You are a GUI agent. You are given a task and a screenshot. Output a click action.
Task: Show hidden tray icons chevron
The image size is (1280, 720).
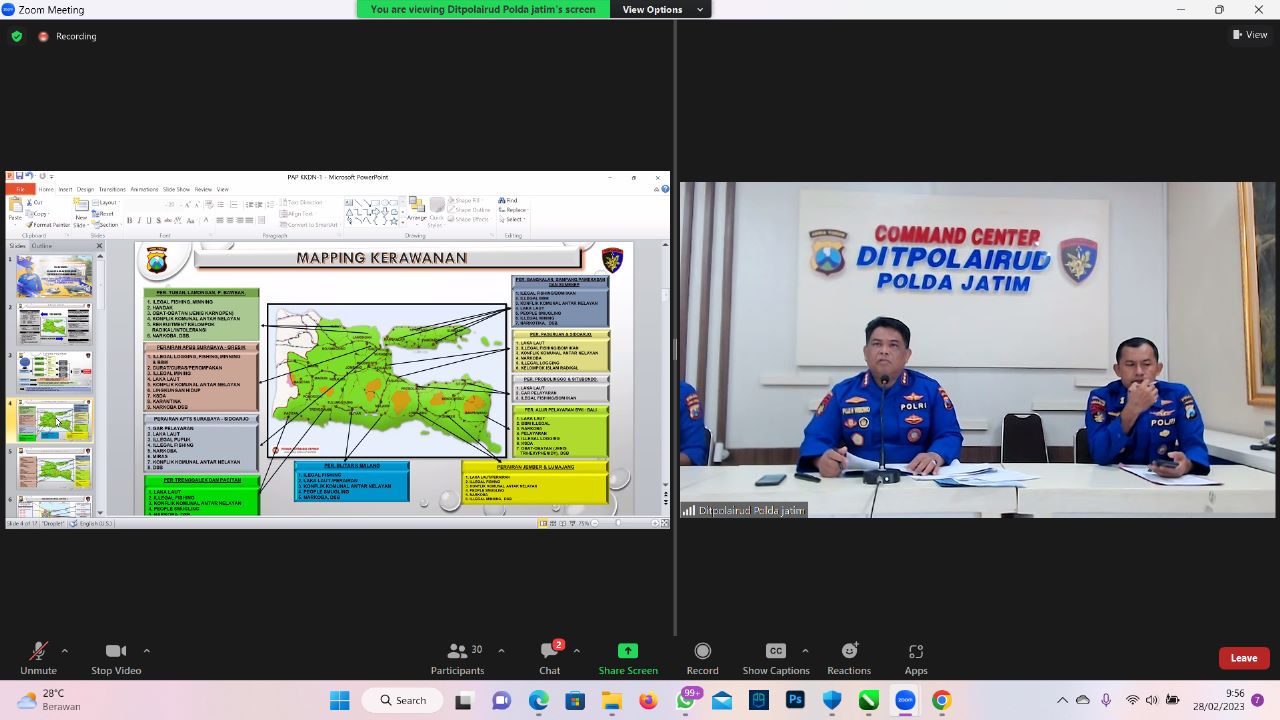(1062, 700)
